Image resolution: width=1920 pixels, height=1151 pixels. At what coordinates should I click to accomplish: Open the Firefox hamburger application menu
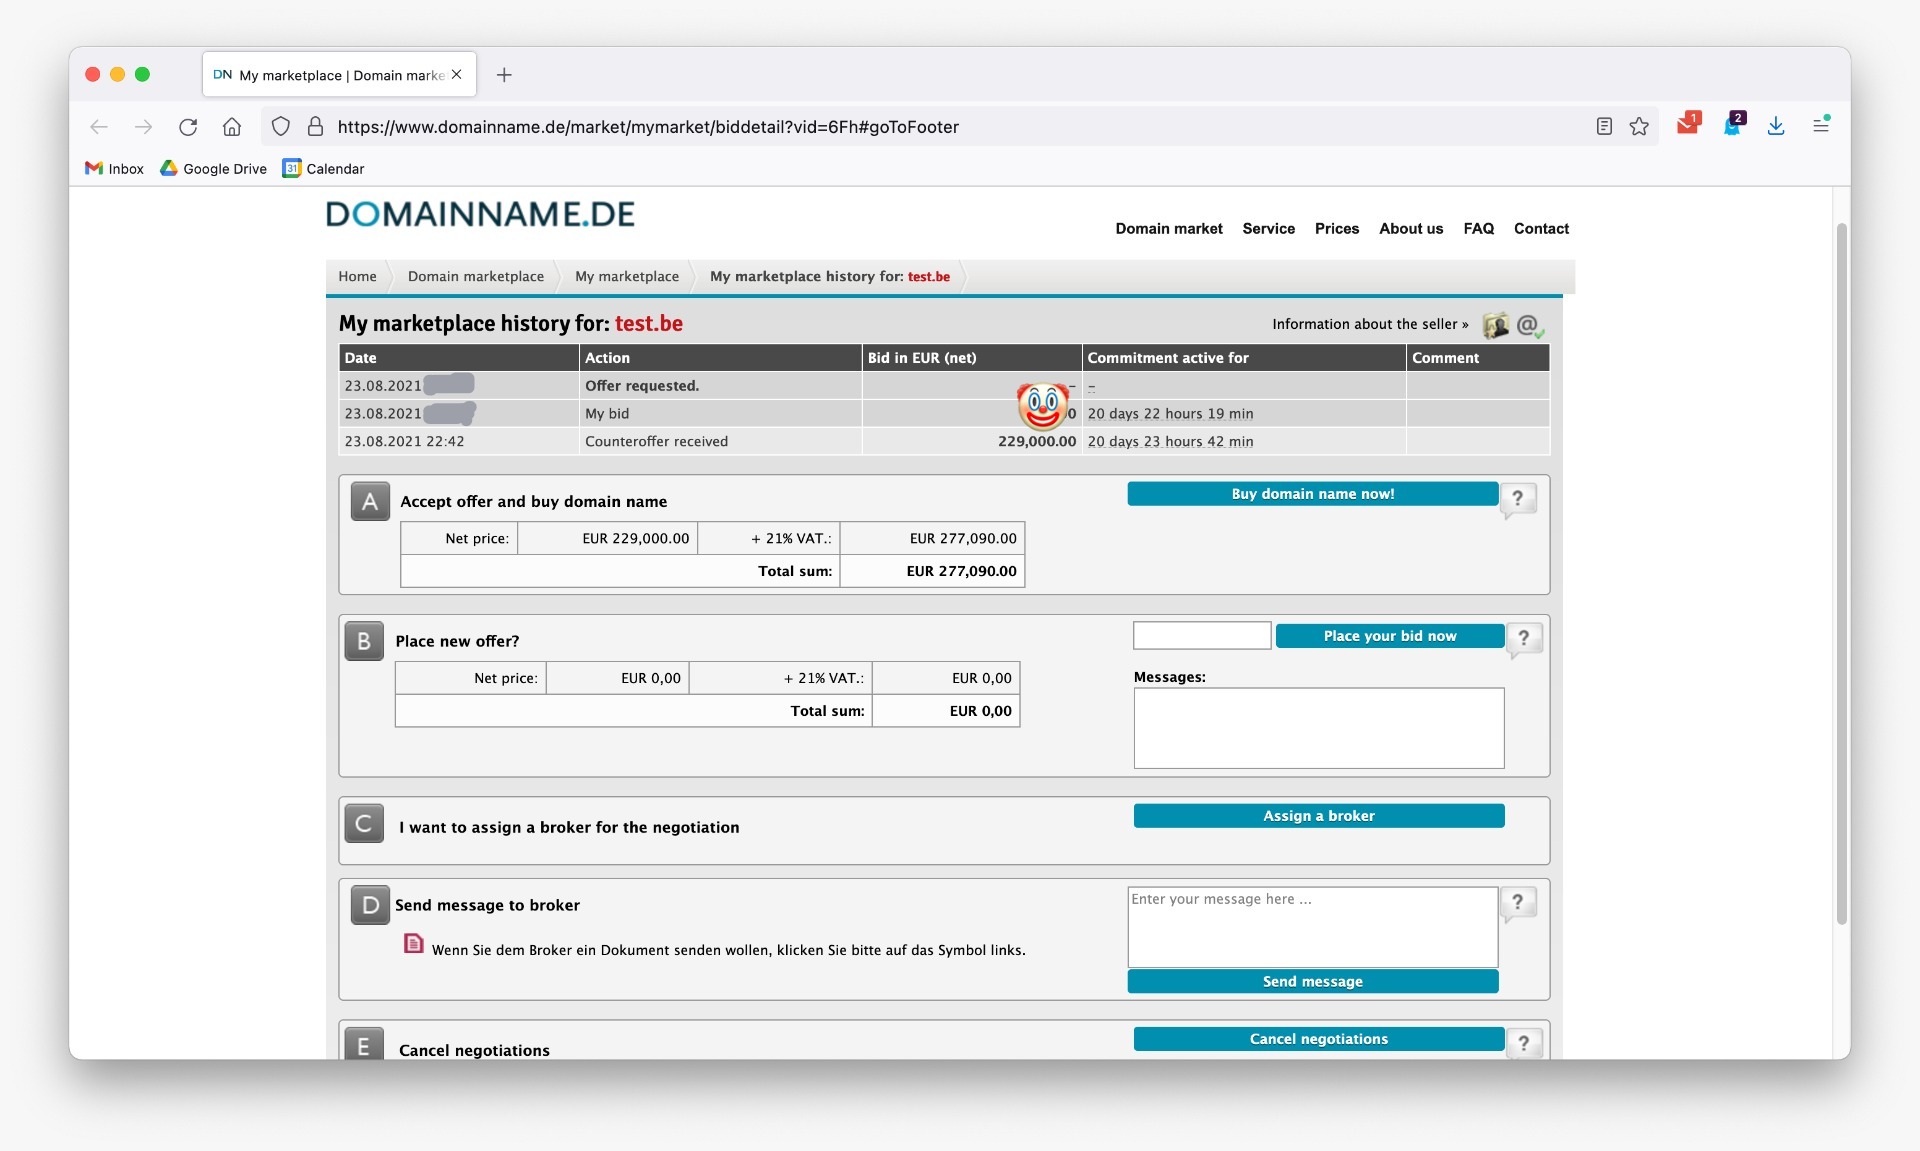pyautogui.click(x=1820, y=126)
